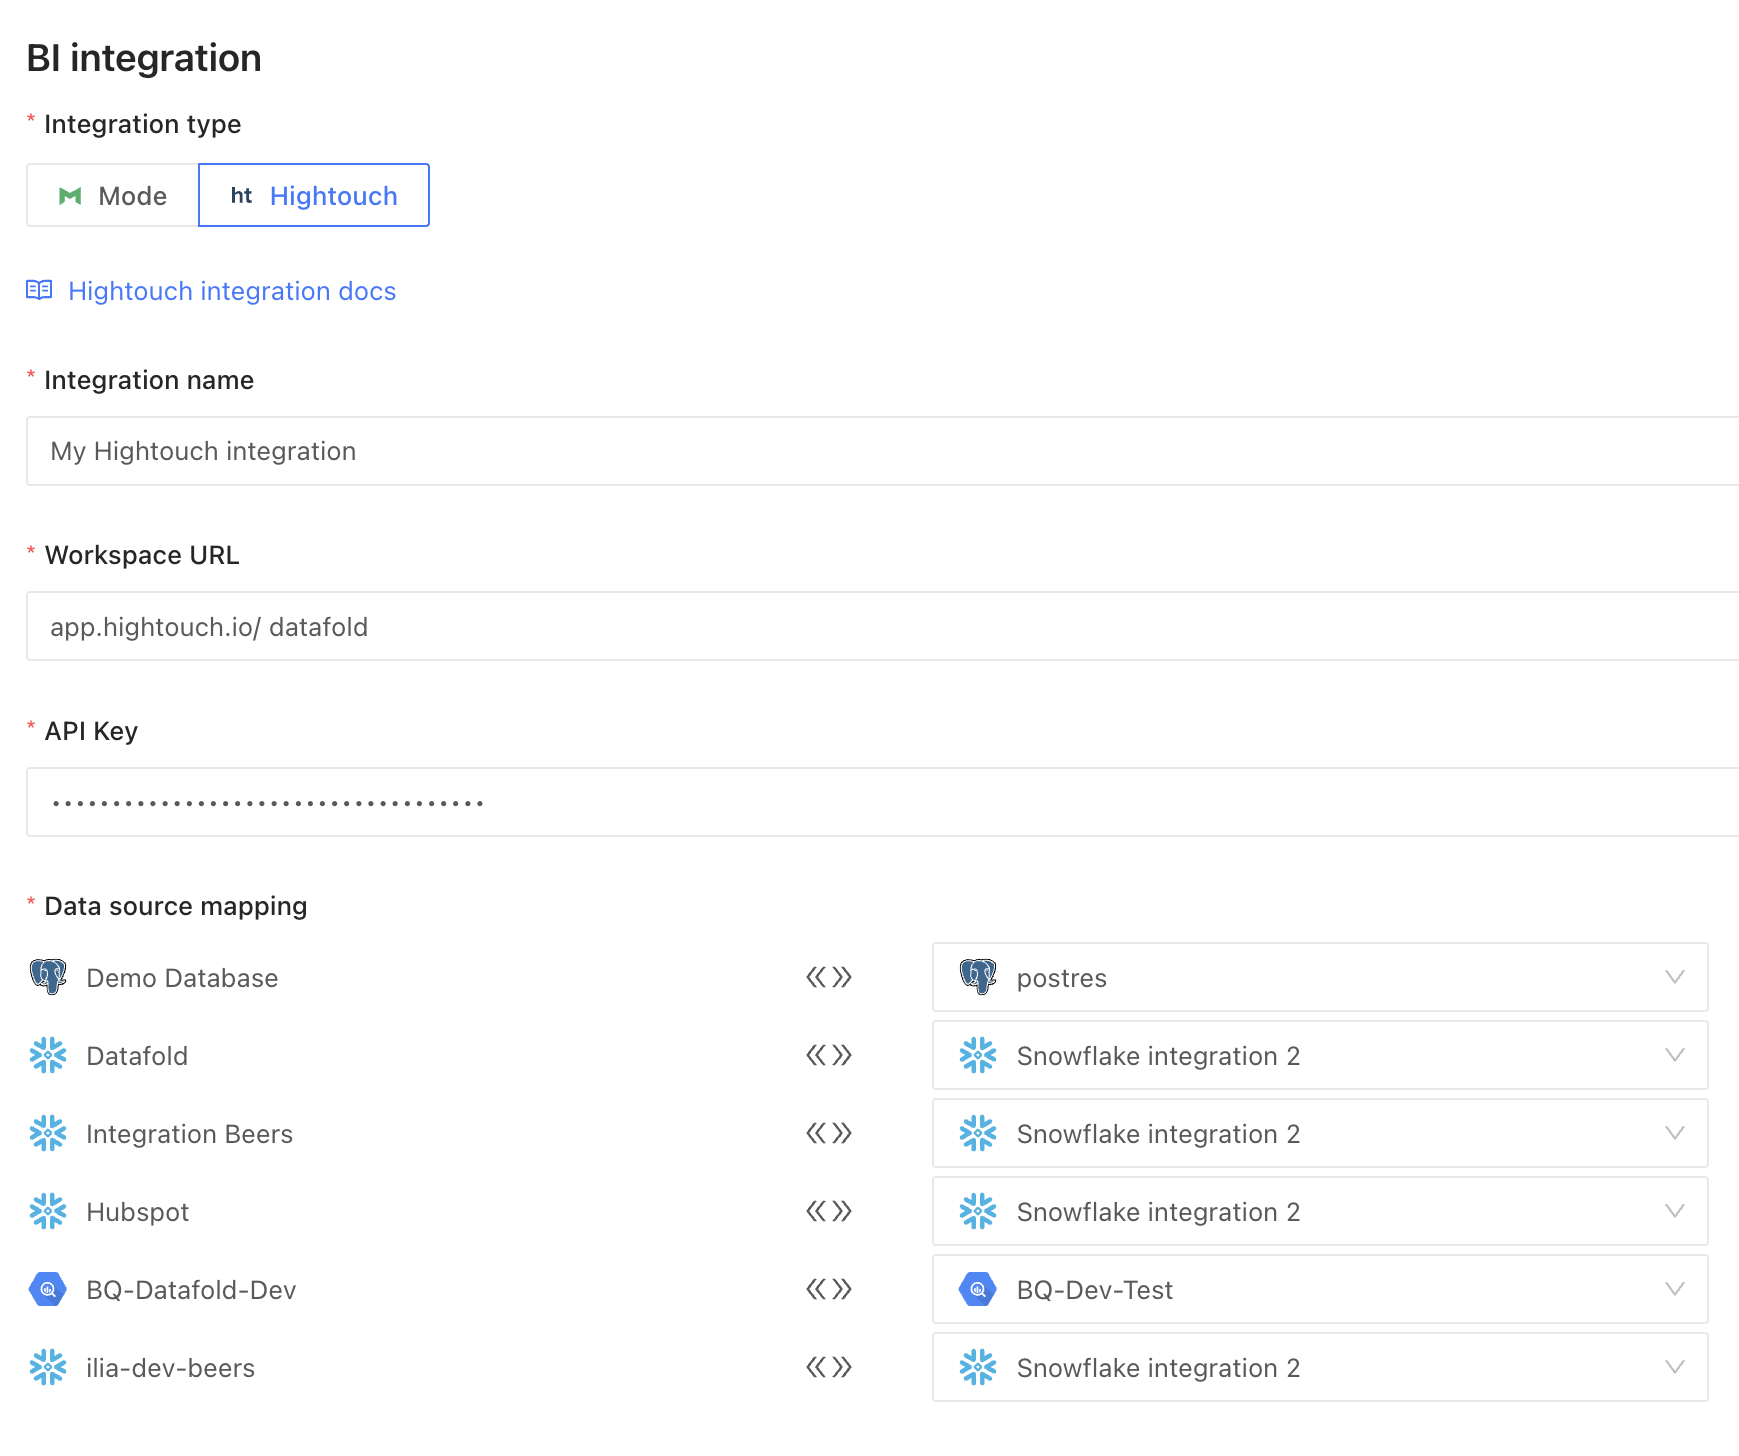Open Hubspot row mapping dropdown
This screenshot has height=1456, width=1739.
(1320, 1211)
